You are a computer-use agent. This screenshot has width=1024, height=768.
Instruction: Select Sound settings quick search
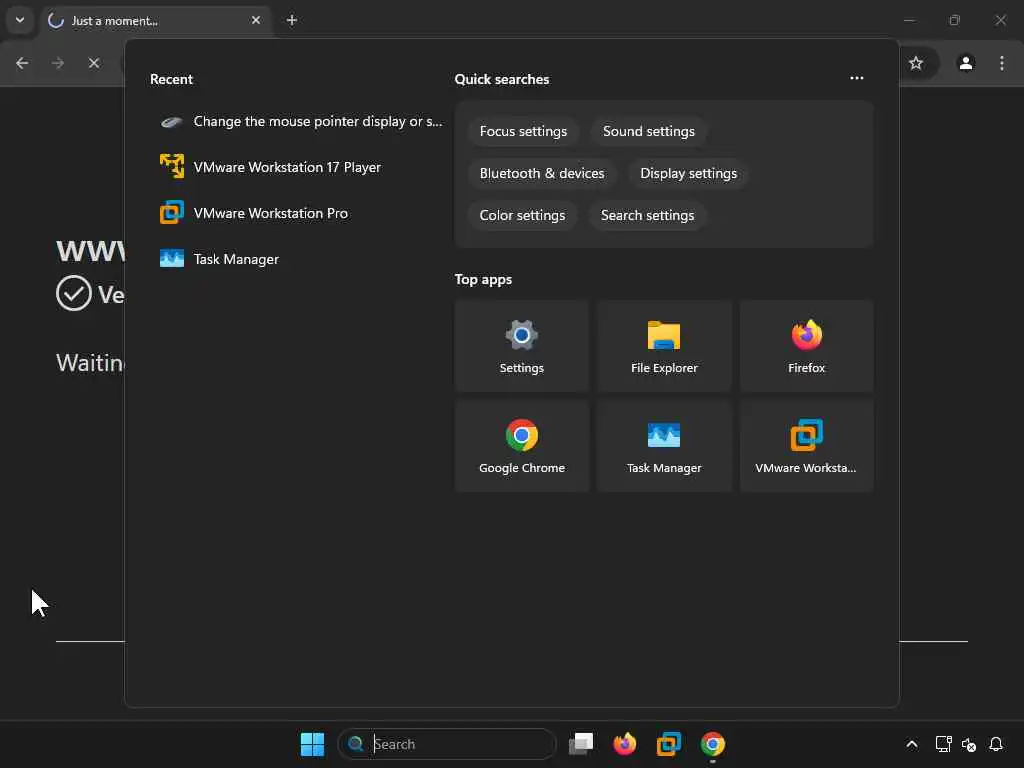click(x=648, y=131)
